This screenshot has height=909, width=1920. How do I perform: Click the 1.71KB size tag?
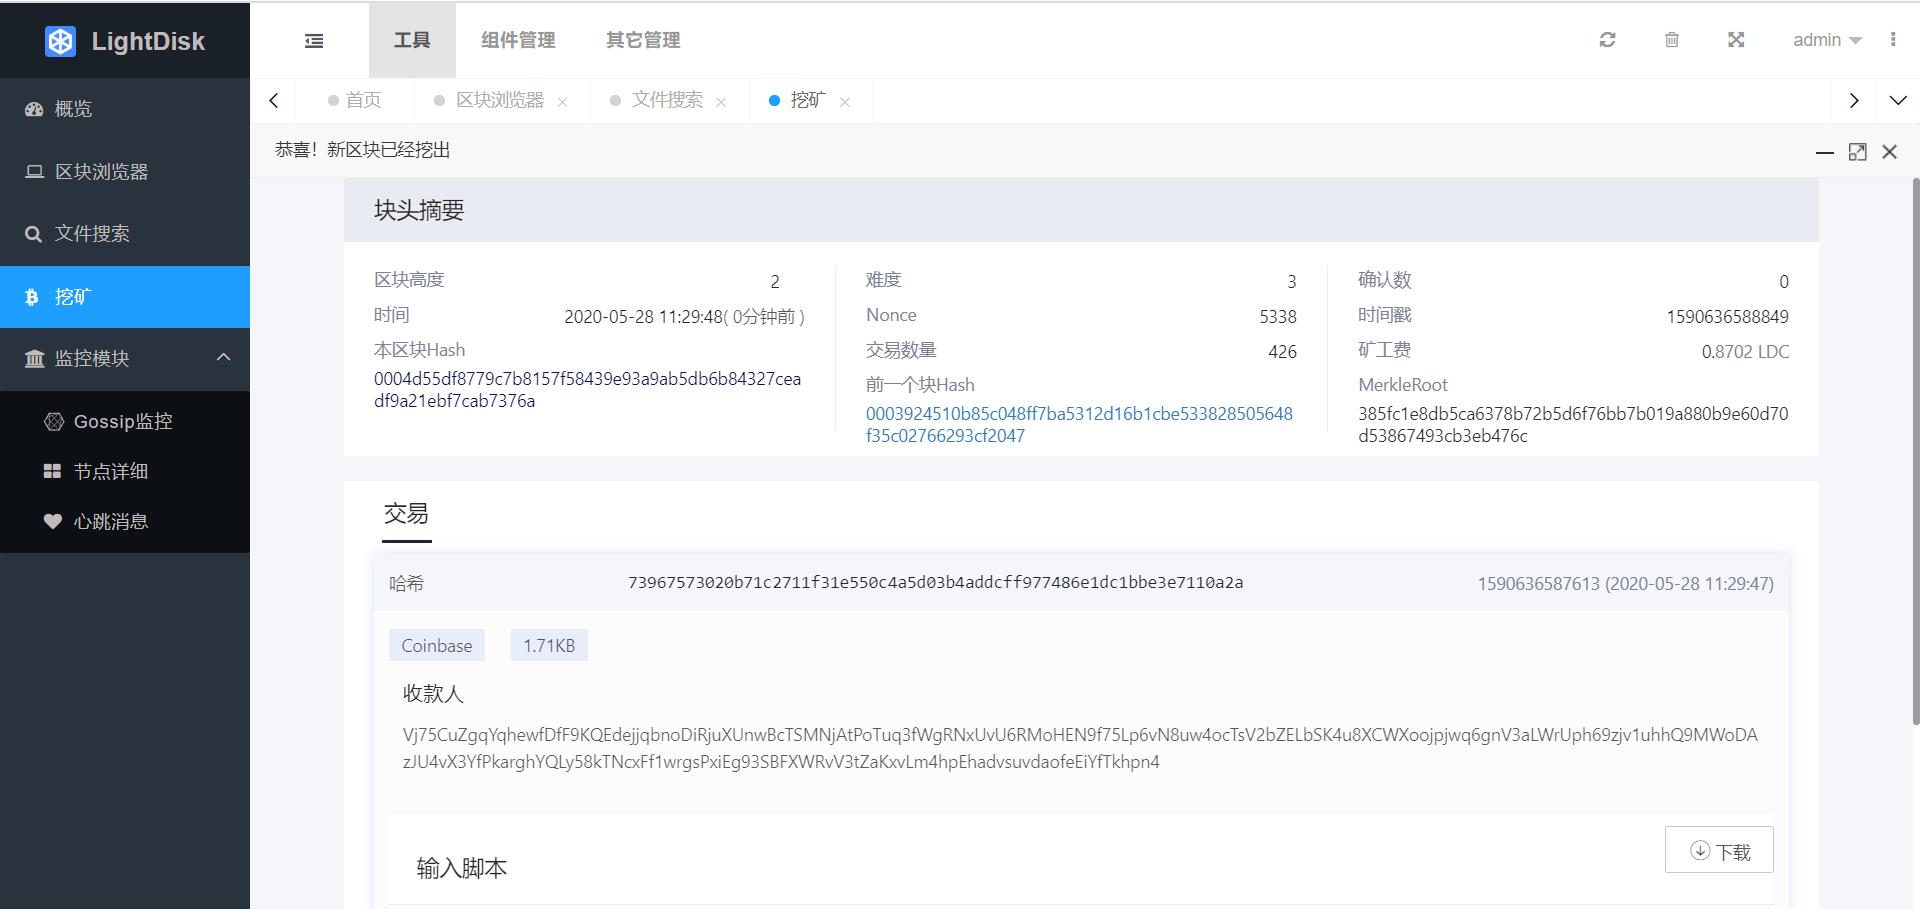[x=549, y=646]
